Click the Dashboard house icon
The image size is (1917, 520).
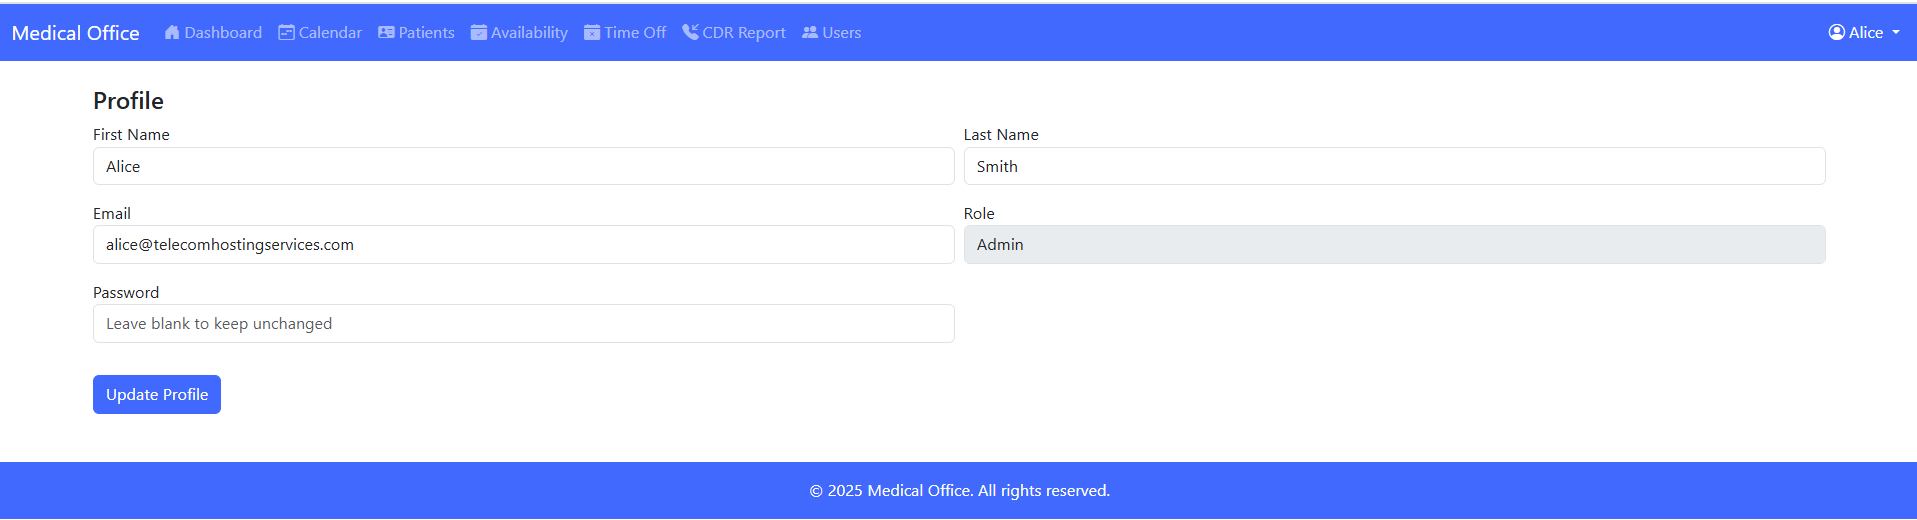(x=172, y=32)
